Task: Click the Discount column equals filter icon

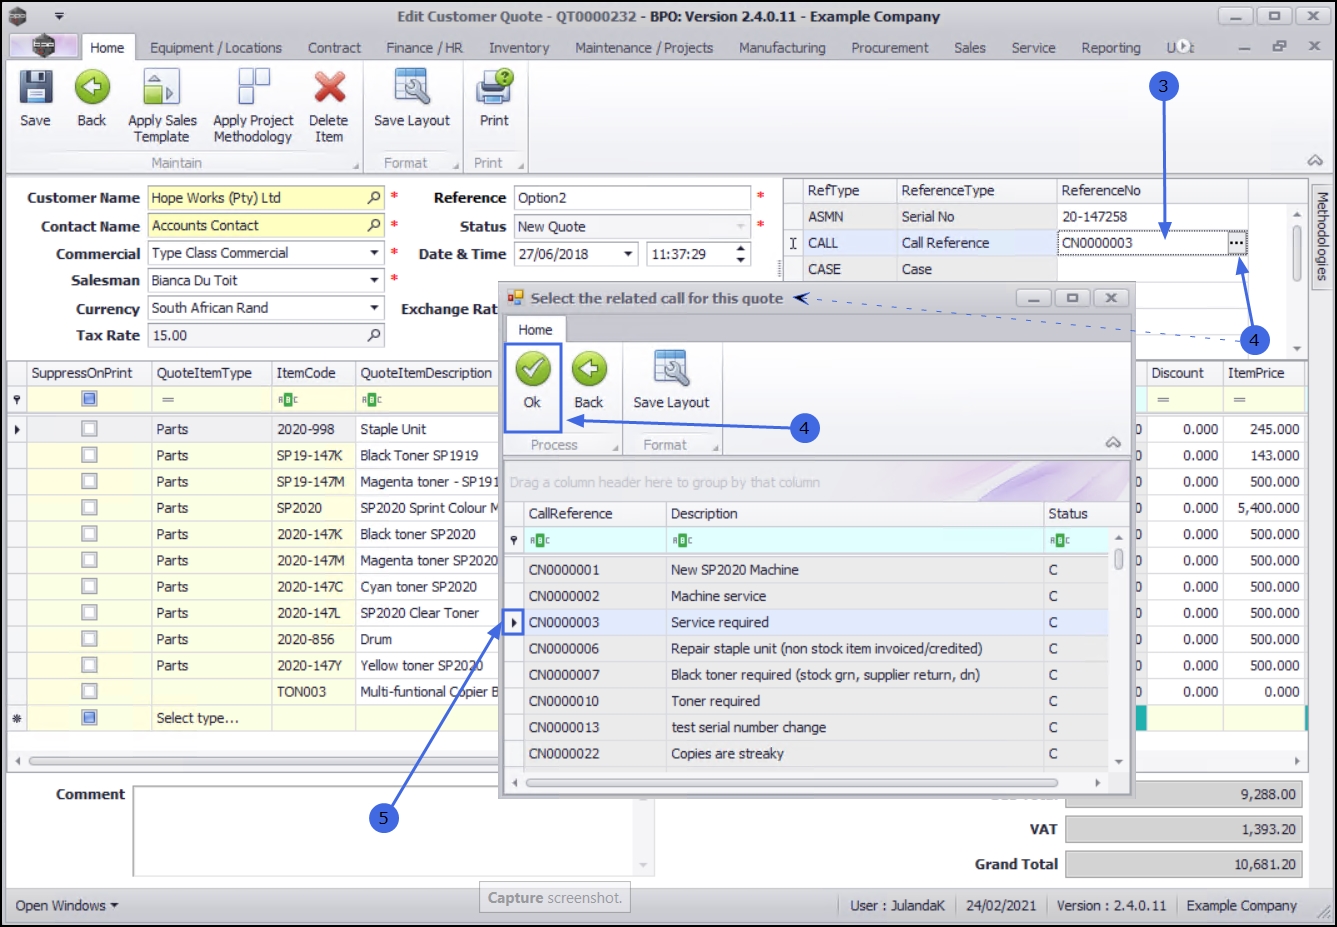Action: (1163, 400)
